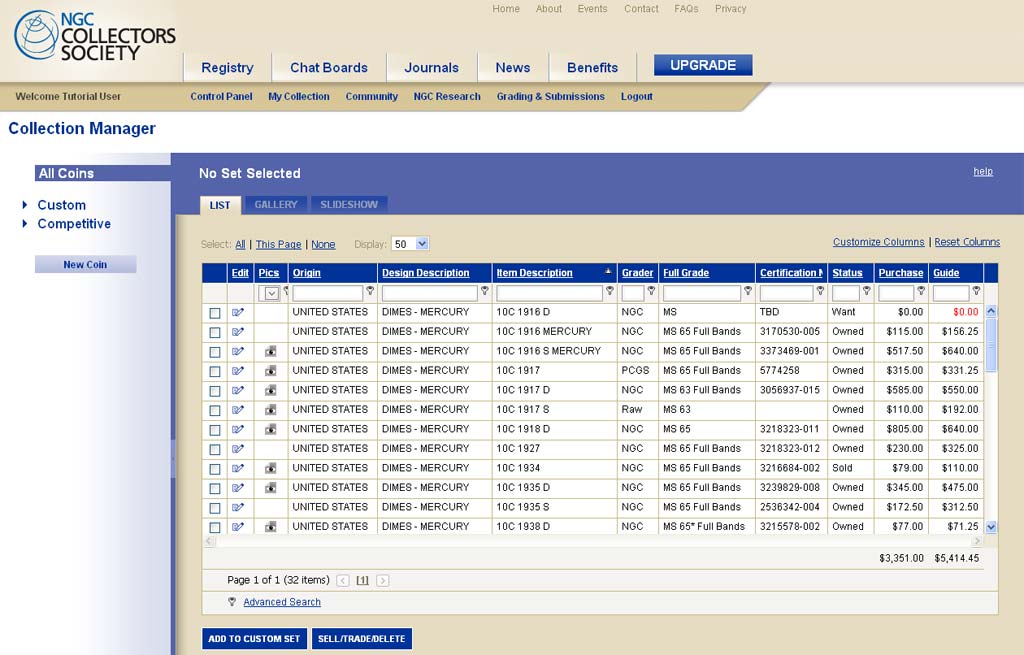
Task: View picture icon for 10C 1917 D
Action: tap(270, 391)
